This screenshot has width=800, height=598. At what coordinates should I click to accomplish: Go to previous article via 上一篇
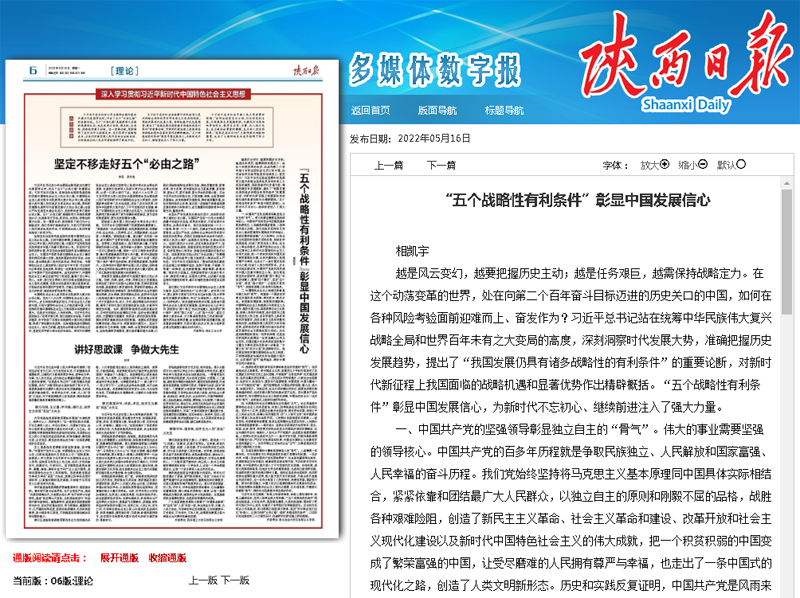tap(388, 166)
